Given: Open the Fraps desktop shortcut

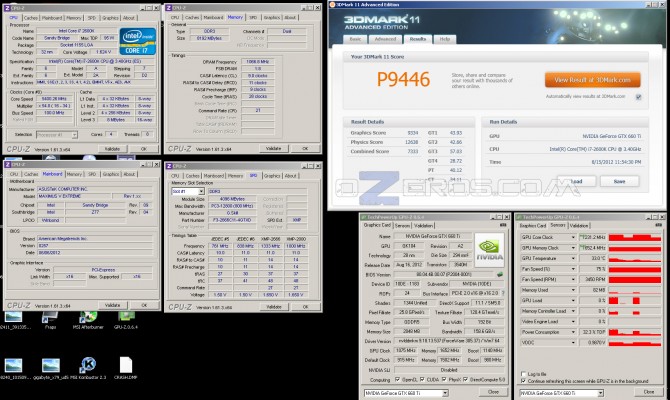Looking at the screenshot, I should pyautogui.click(x=50, y=318).
